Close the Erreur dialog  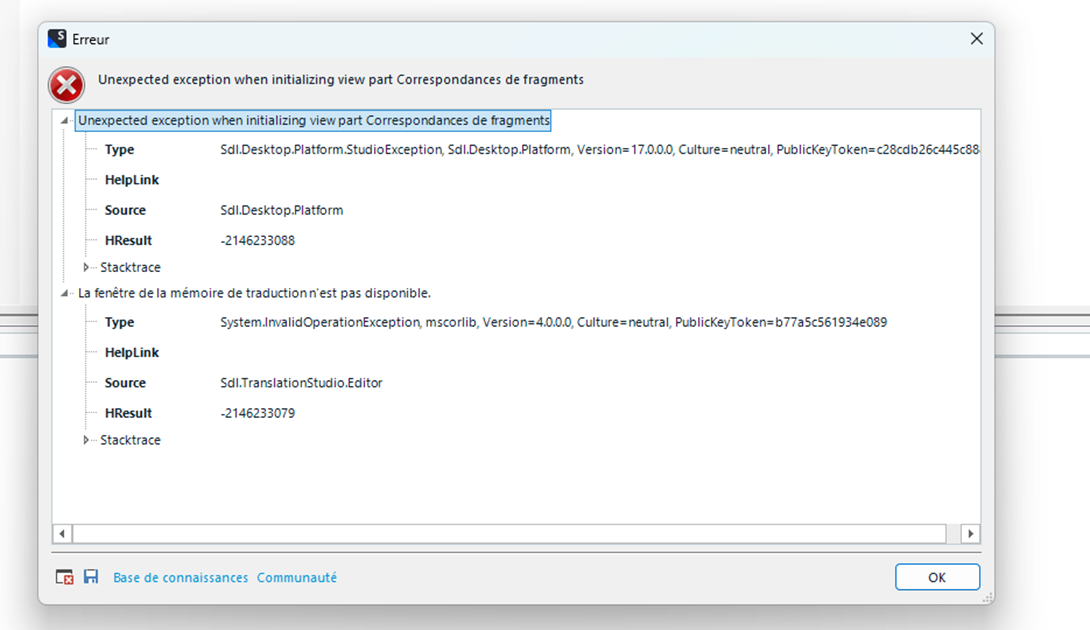pyautogui.click(x=977, y=39)
